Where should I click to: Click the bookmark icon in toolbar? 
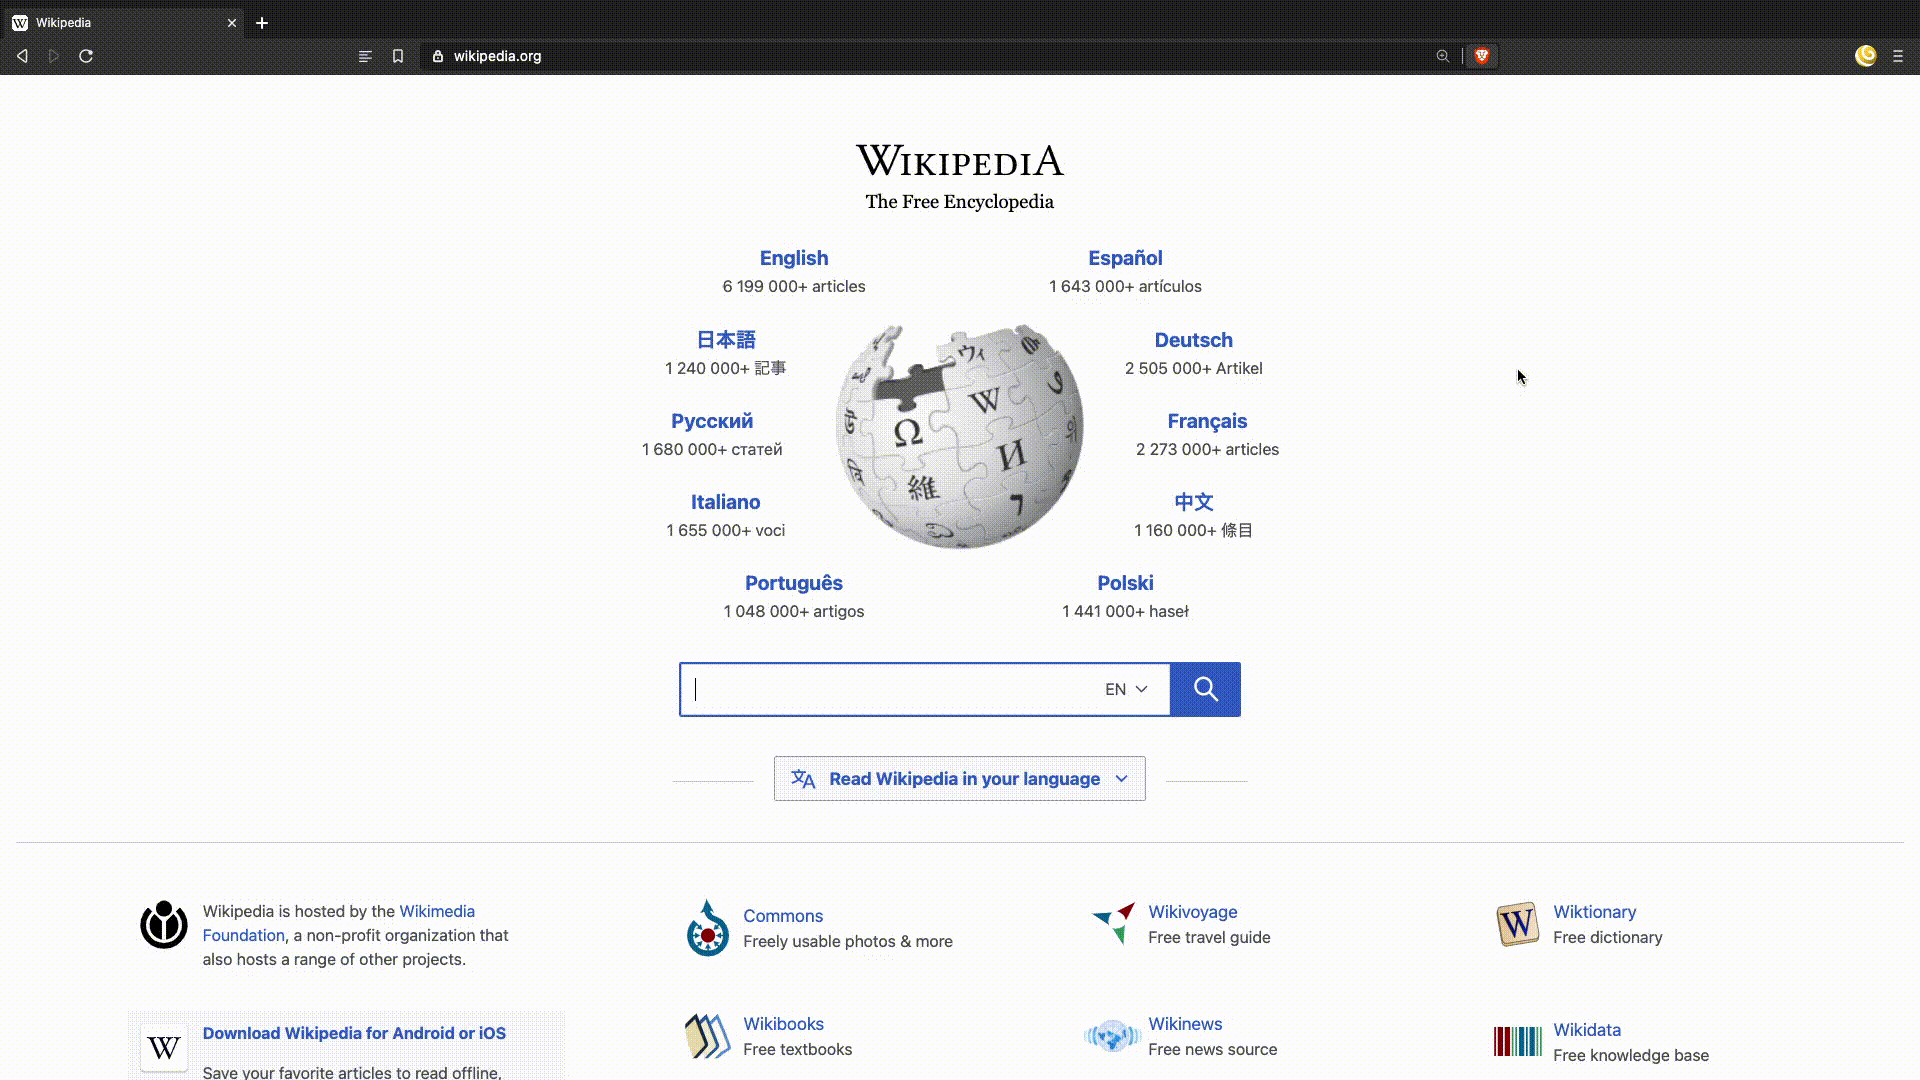398,56
